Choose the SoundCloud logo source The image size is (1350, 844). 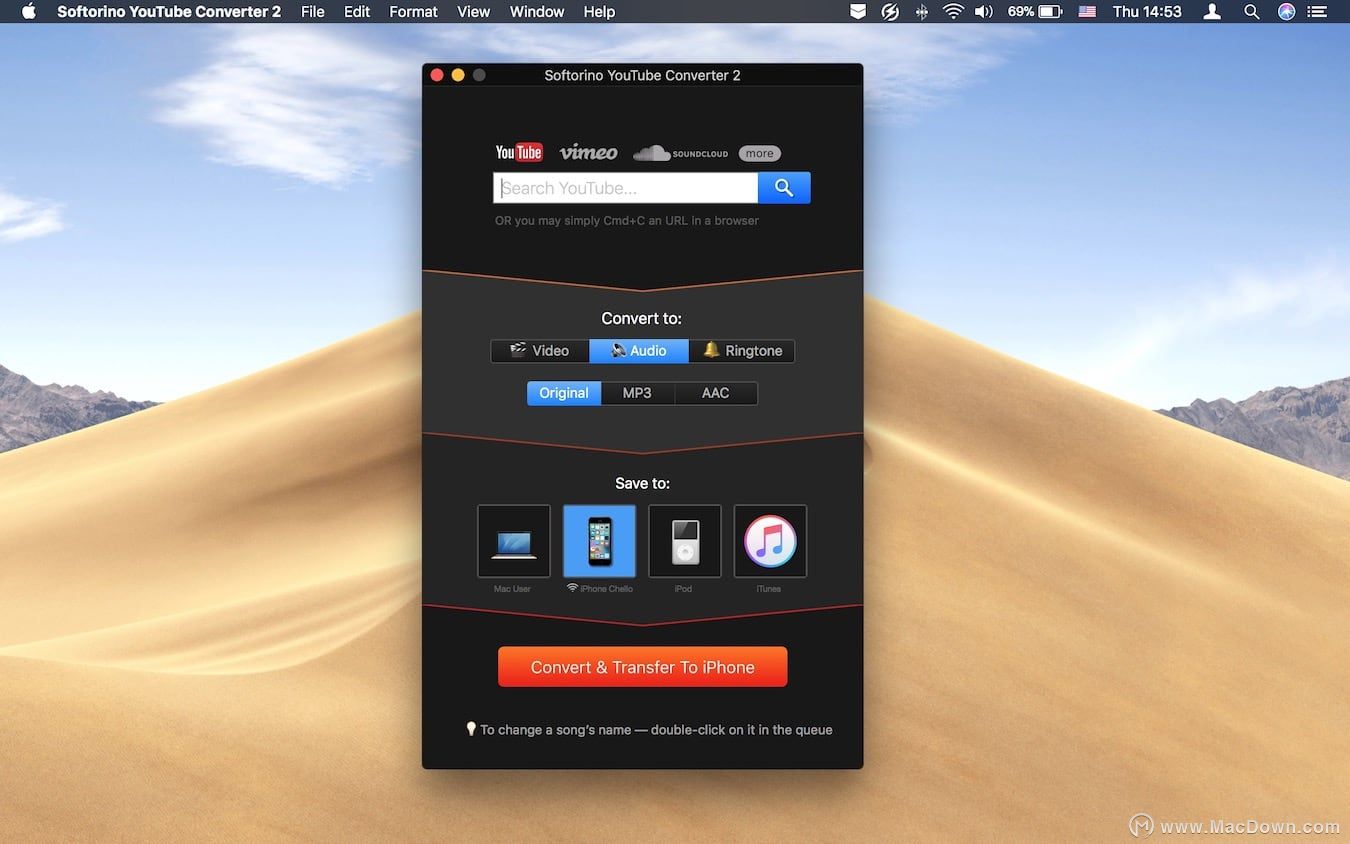681,153
